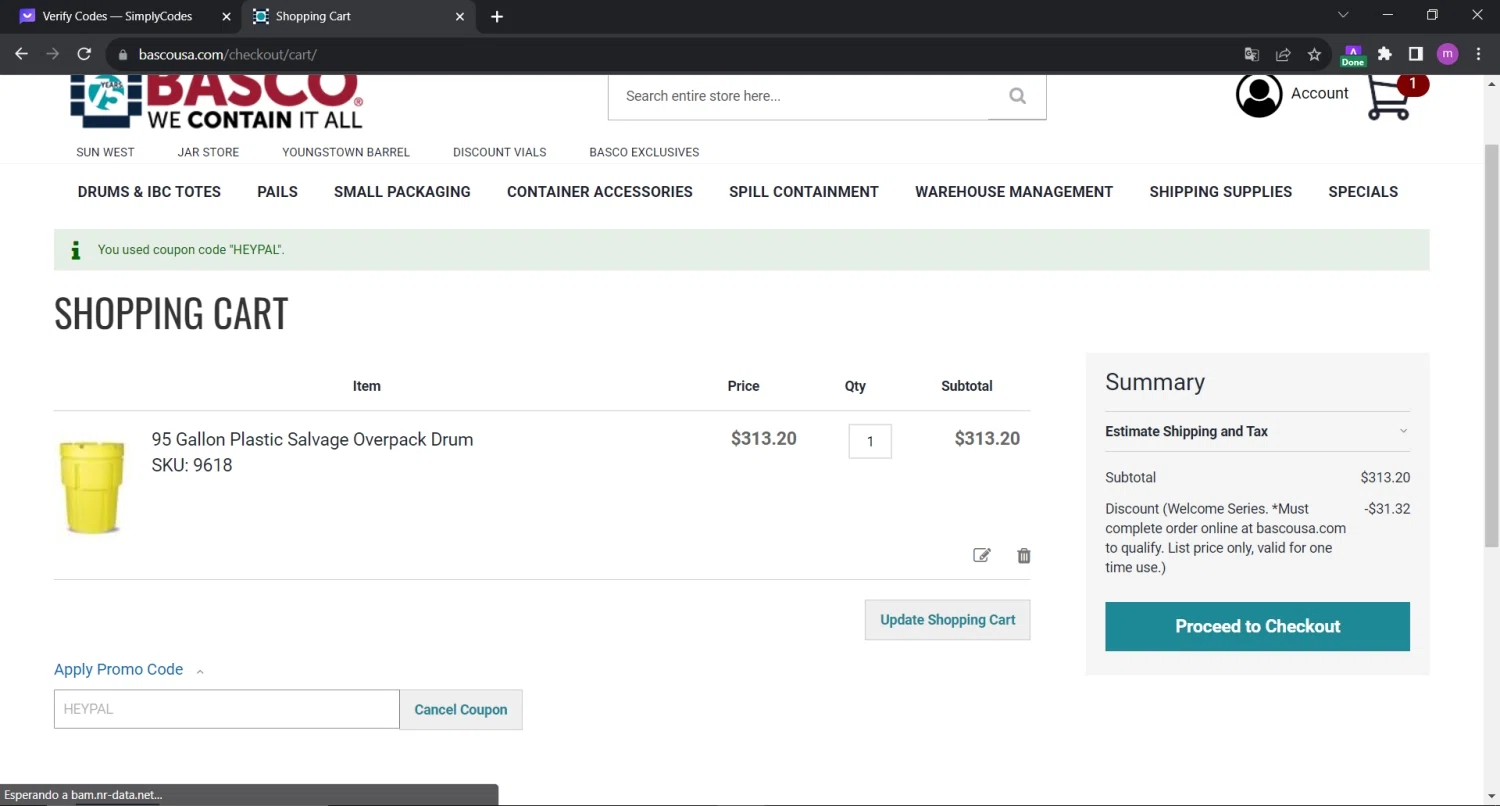1500x806 pixels.
Task: Open the Shipping Supplies menu
Action: coord(1221,192)
